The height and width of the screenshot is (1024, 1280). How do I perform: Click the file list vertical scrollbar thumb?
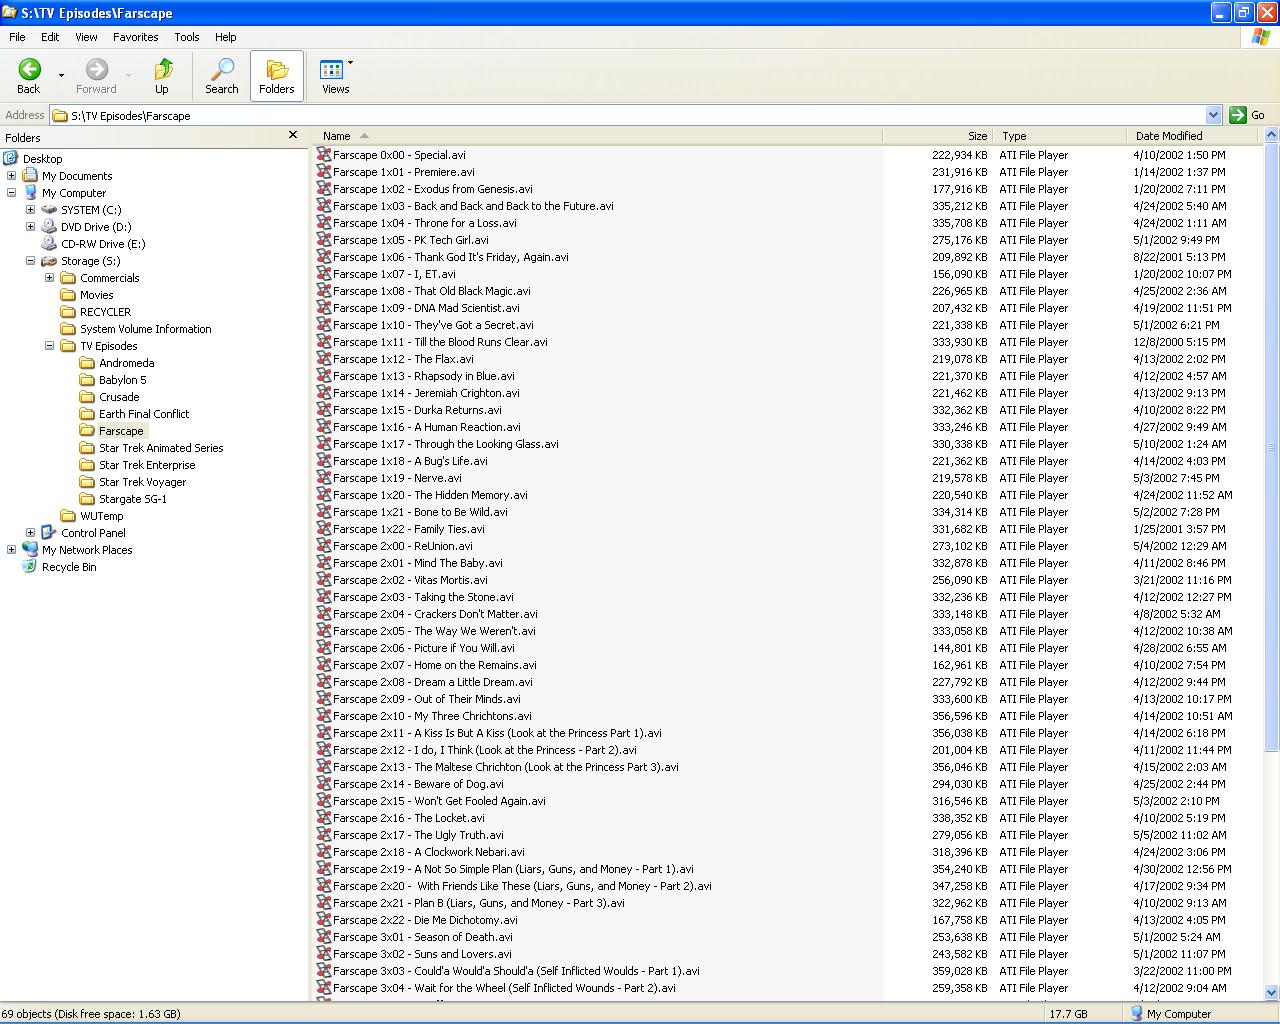click(x=1271, y=447)
